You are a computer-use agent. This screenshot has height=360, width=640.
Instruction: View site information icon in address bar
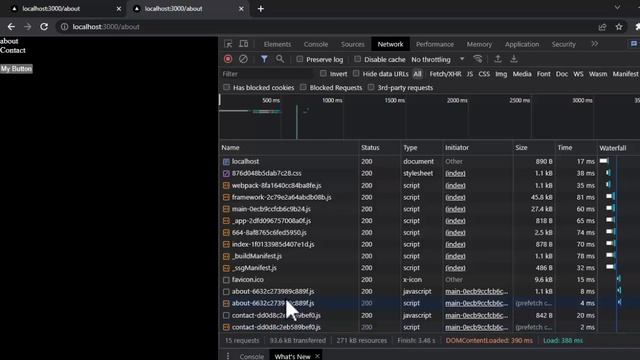click(64, 27)
